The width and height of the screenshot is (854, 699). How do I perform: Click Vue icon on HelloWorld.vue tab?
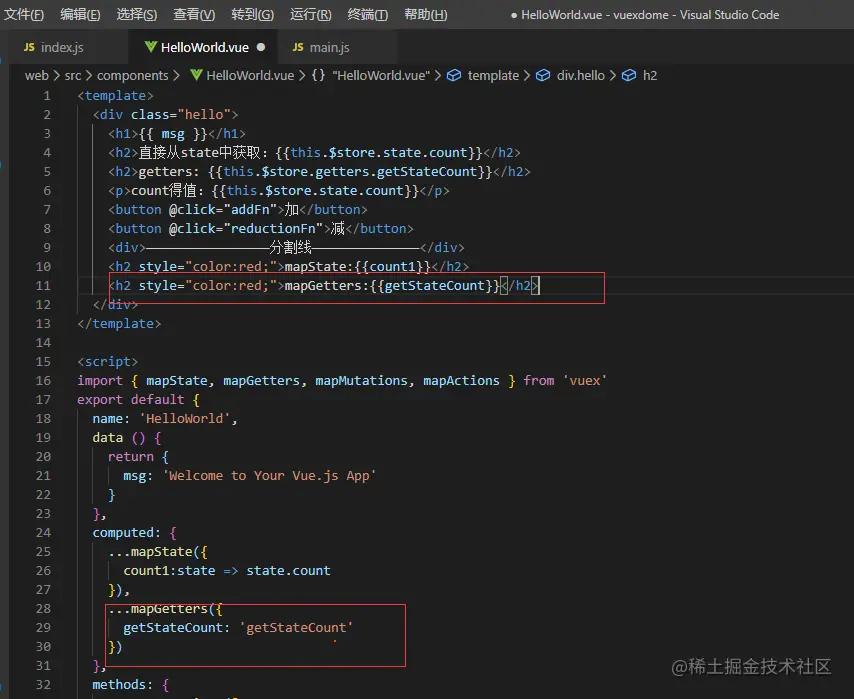151,47
